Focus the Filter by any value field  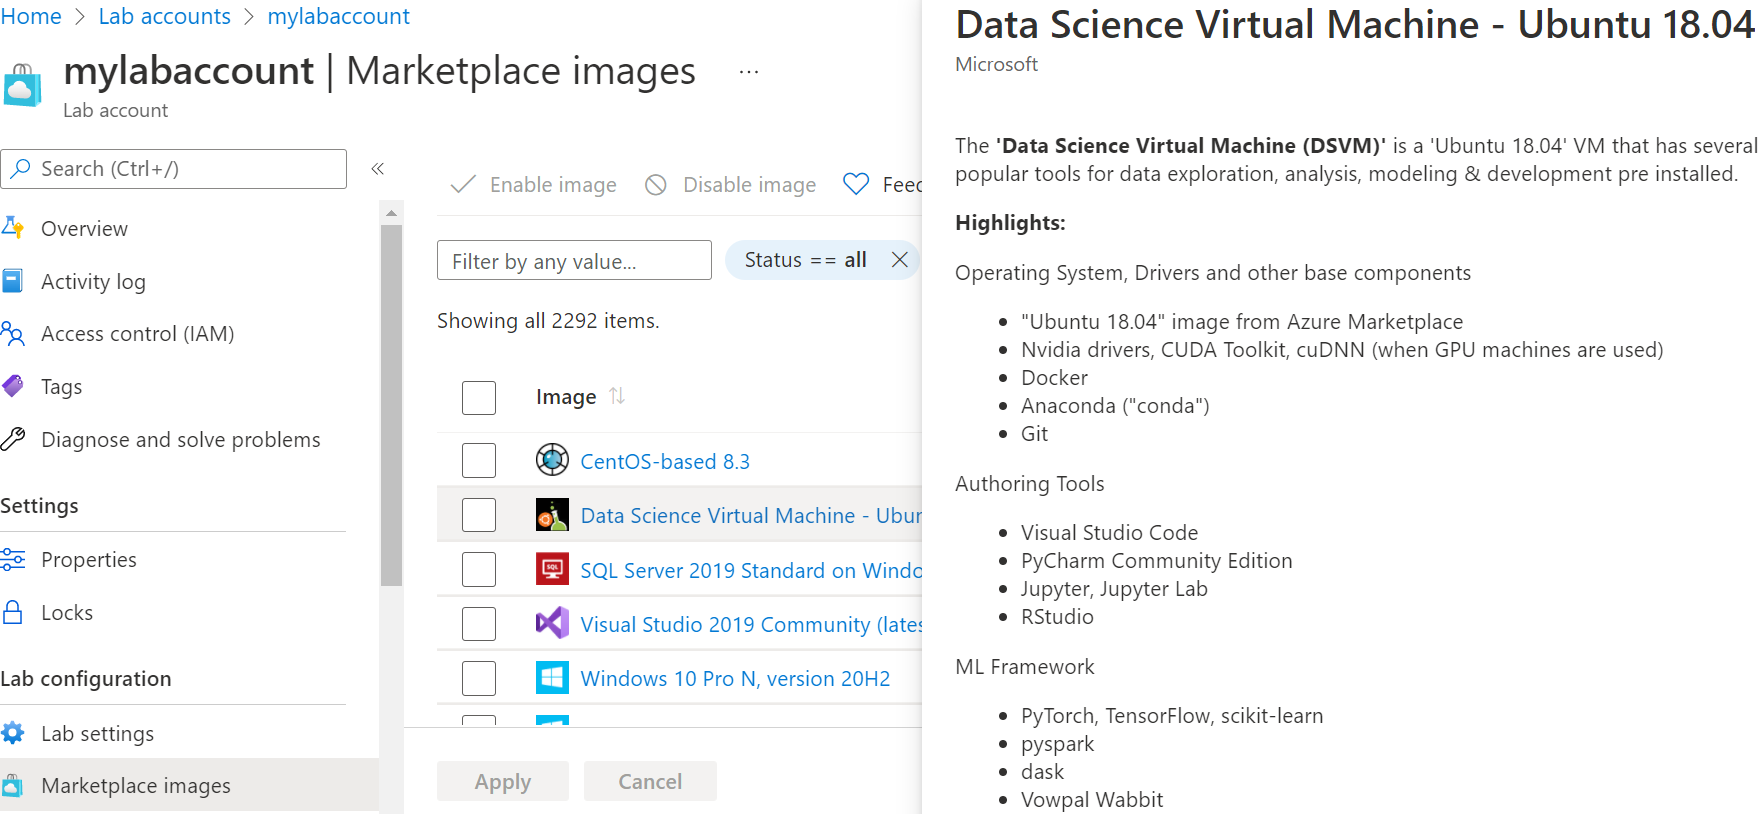(574, 260)
